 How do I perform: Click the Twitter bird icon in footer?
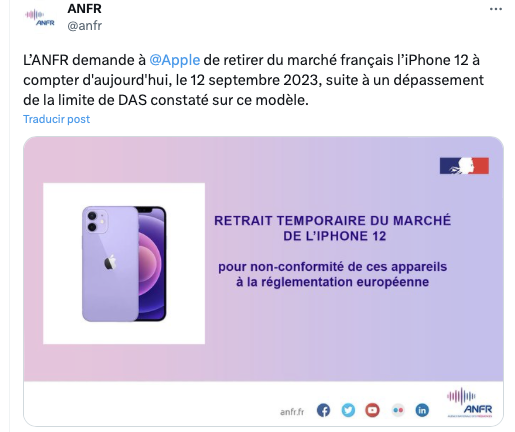[348, 410]
